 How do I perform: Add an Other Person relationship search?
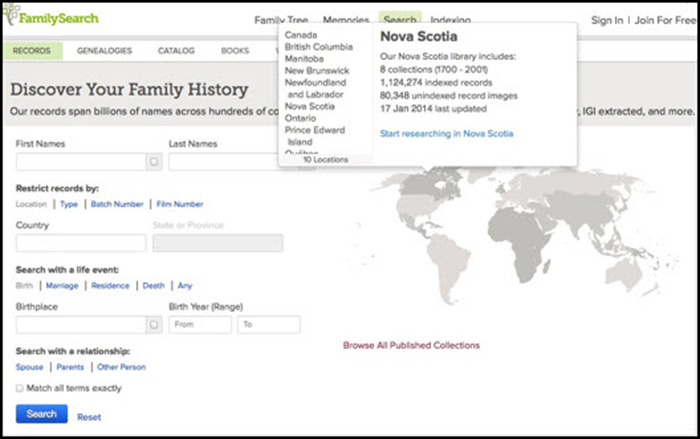click(121, 367)
